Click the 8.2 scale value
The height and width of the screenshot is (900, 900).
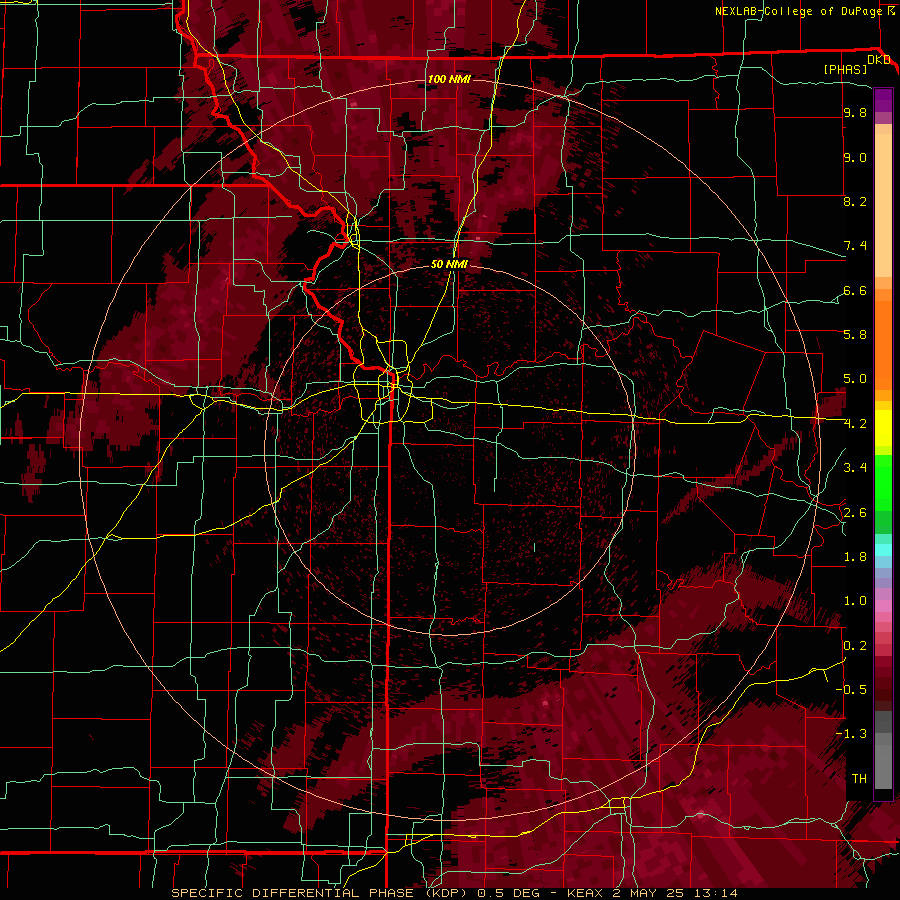click(855, 201)
